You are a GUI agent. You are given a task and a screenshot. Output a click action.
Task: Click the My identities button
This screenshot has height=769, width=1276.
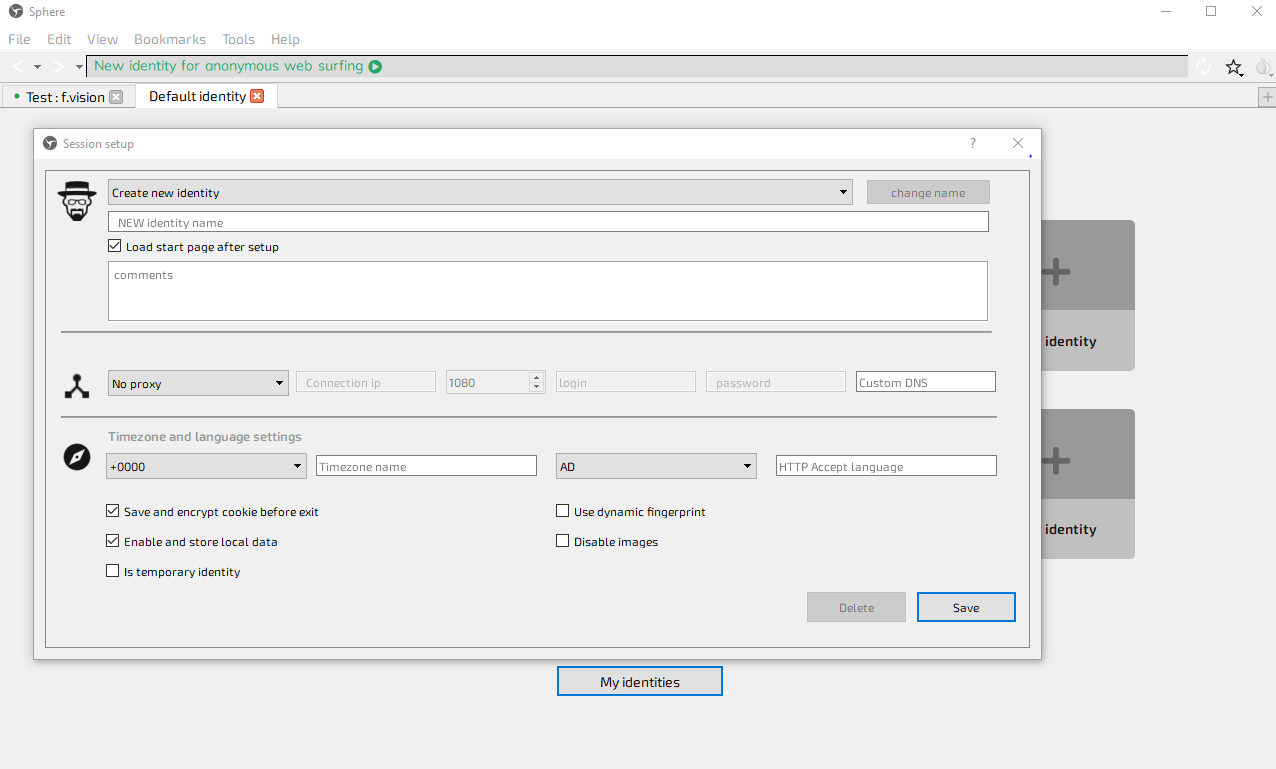coord(640,681)
